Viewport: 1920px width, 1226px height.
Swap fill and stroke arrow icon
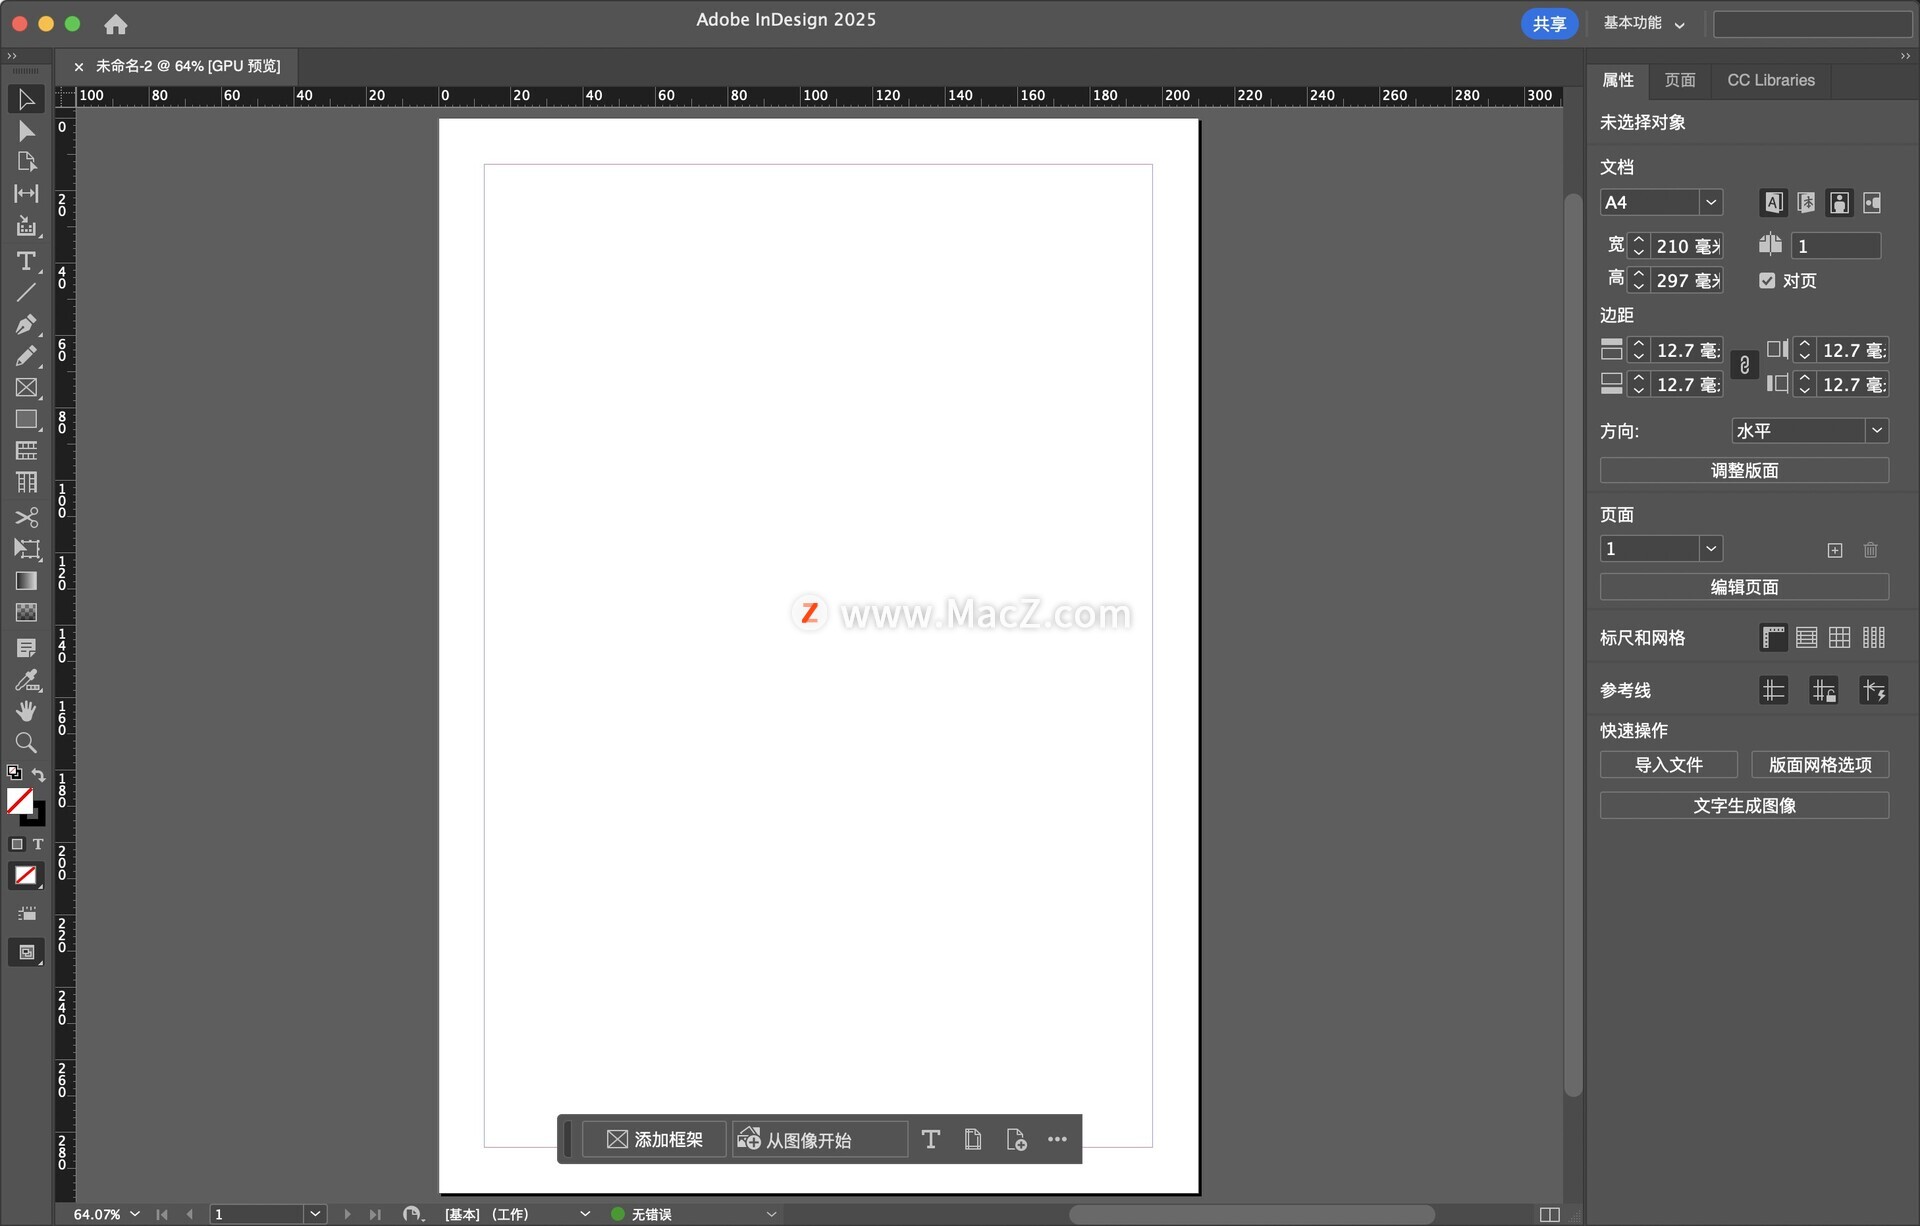(x=39, y=774)
